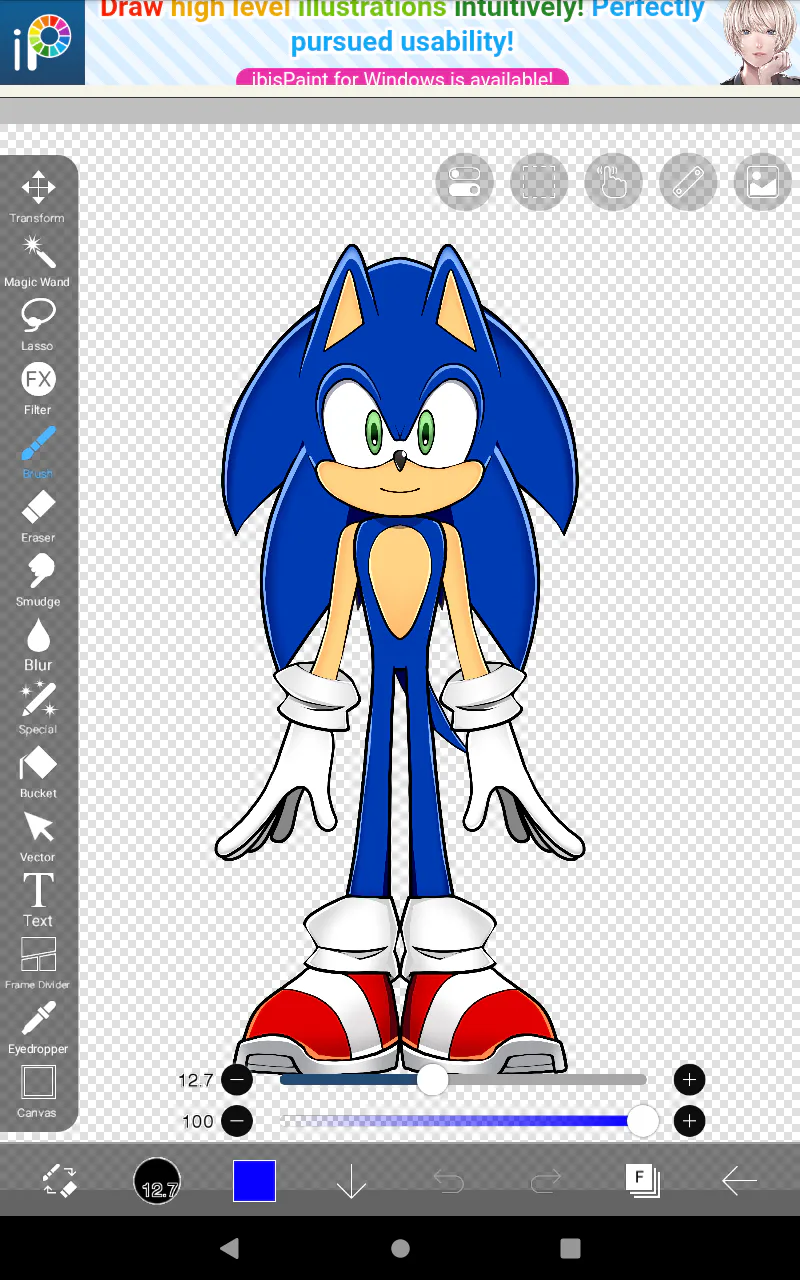
Task: Decrease opacity with minus button
Action: pos(237,1121)
